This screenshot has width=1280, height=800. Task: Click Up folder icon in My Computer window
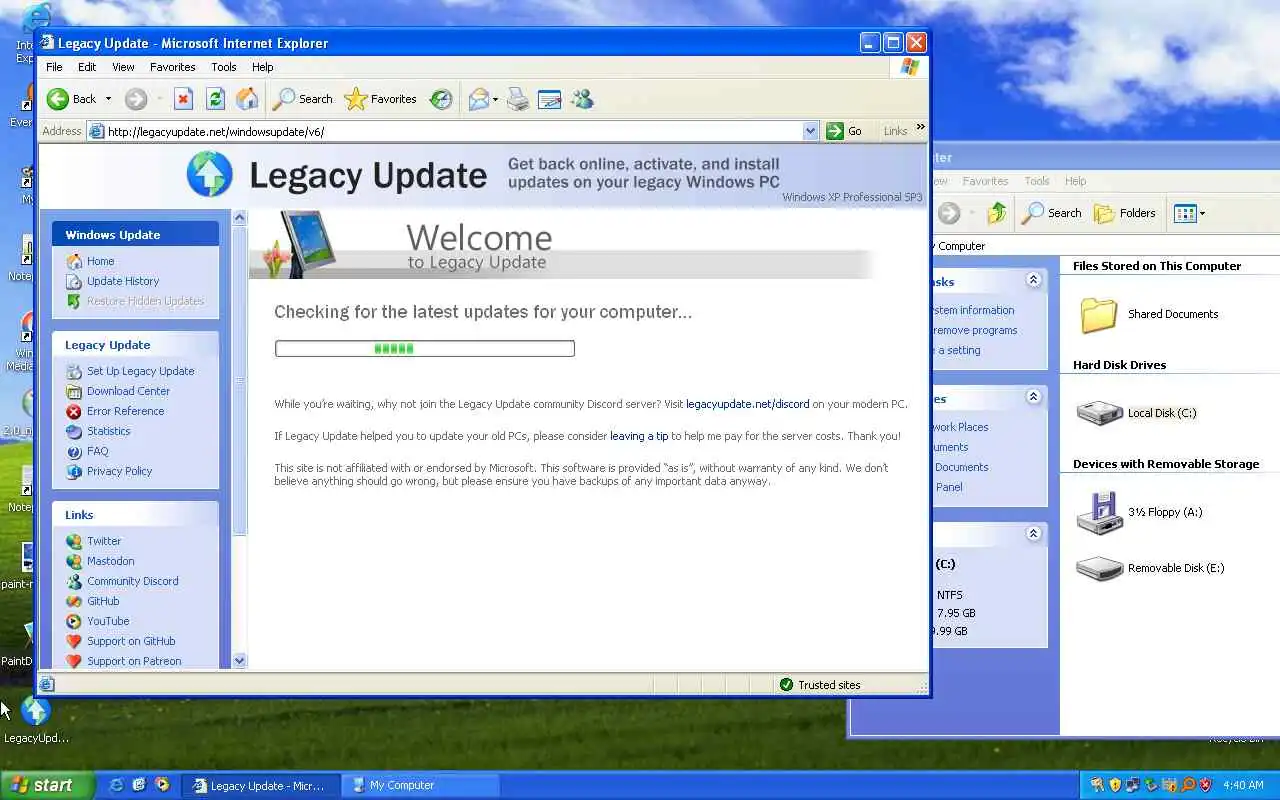(x=996, y=213)
